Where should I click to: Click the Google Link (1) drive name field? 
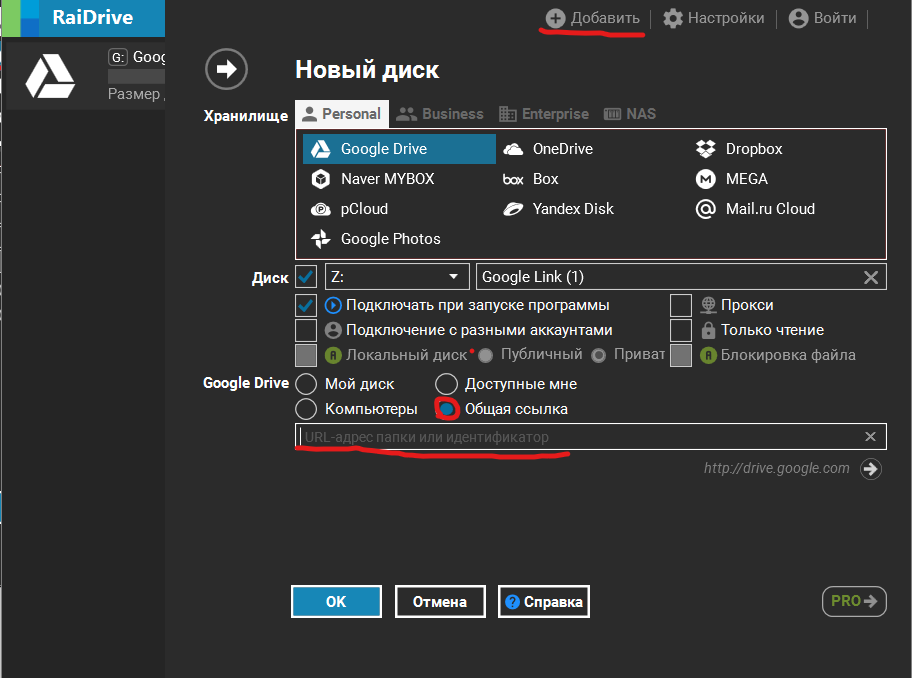pyautogui.click(x=681, y=277)
